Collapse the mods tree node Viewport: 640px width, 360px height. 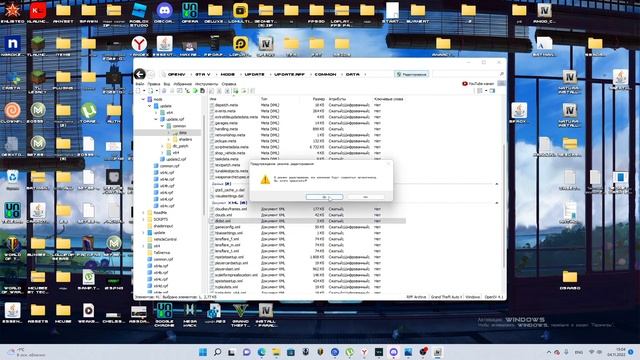pyautogui.click(x=143, y=99)
